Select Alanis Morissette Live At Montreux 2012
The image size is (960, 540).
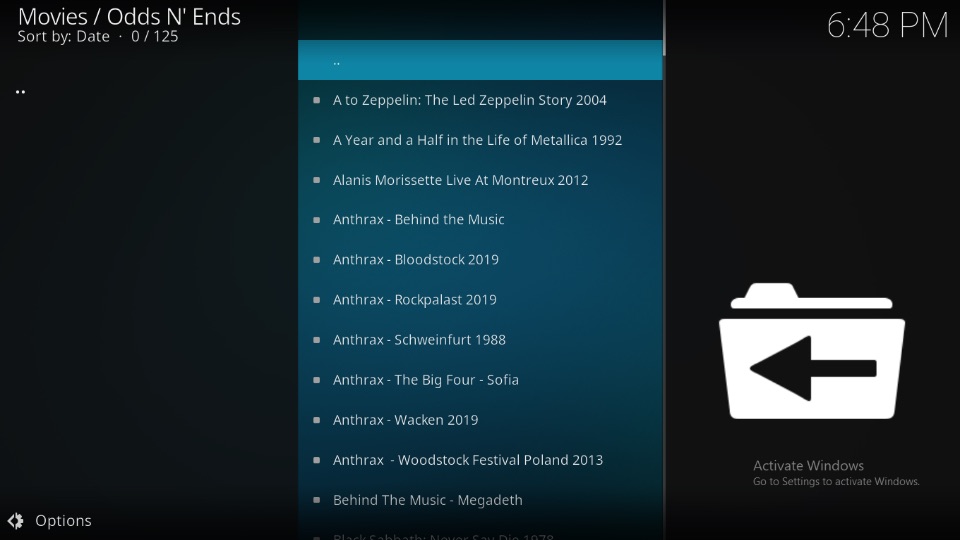click(x=480, y=180)
